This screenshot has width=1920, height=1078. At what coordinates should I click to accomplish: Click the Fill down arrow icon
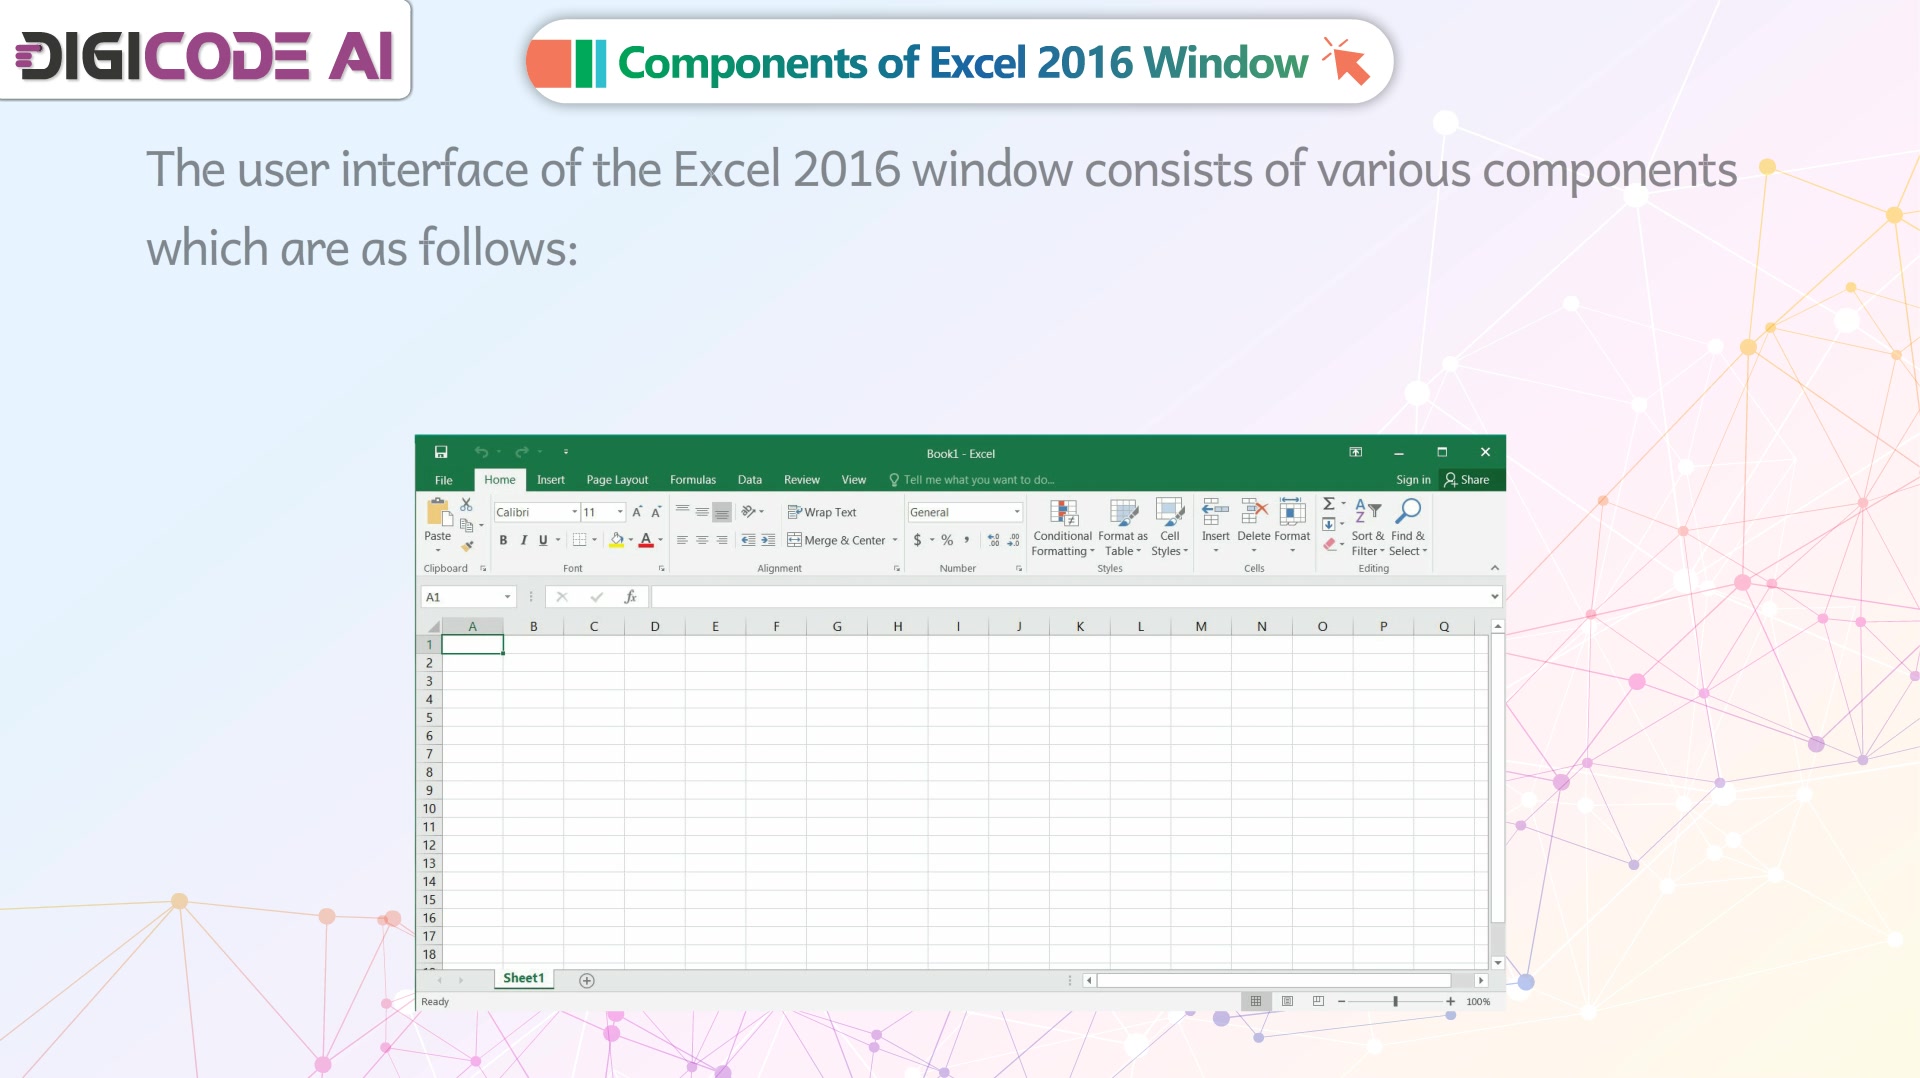point(1329,524)
